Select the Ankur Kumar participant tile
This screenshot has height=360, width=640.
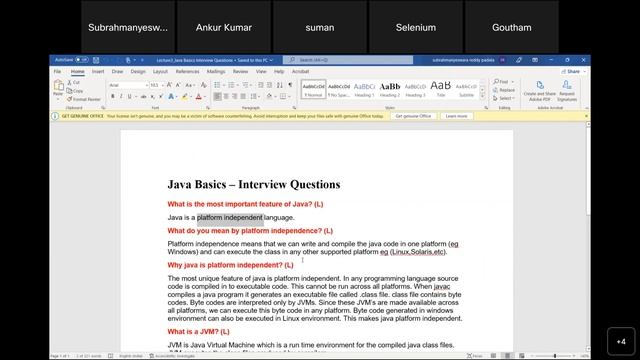click(224, 27)
